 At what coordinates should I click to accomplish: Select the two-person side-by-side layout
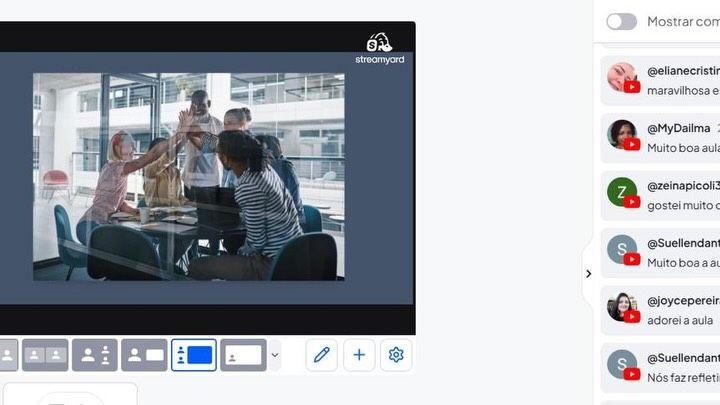[x=45, y=355]
